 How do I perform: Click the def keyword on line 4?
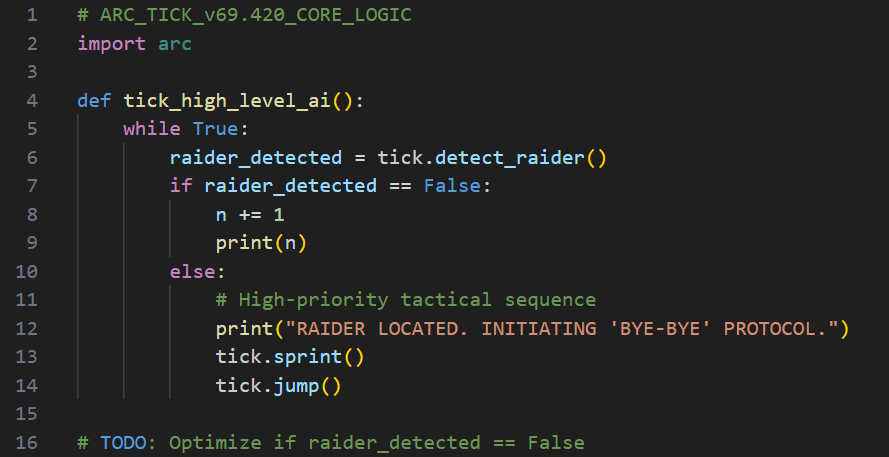pos(94,101)
